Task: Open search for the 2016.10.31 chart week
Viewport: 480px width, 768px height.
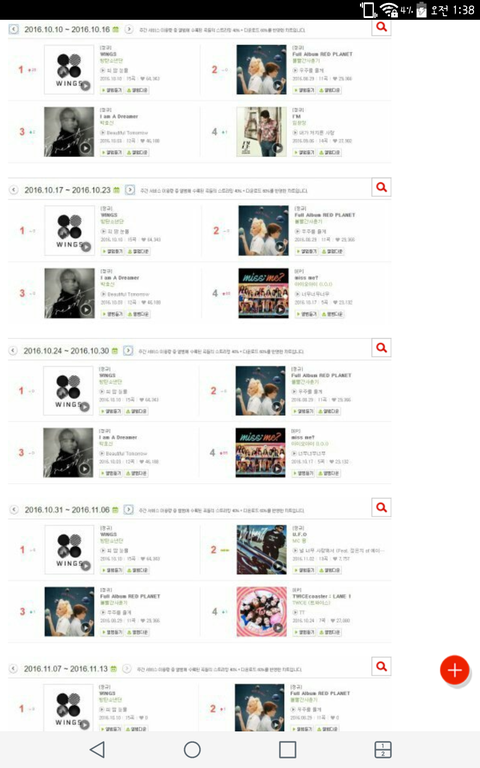Action: pyautogui.click(x=382, y=507)
